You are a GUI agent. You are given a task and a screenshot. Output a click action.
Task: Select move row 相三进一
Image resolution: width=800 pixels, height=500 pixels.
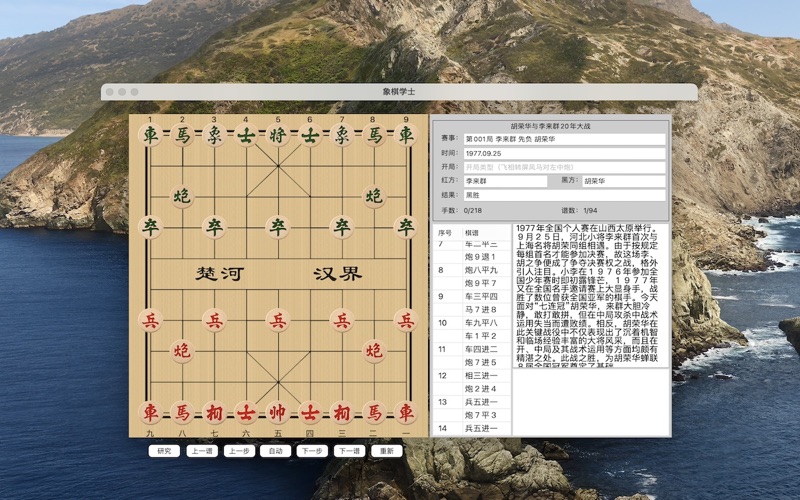pyautogui.click(x=472, y=376)
